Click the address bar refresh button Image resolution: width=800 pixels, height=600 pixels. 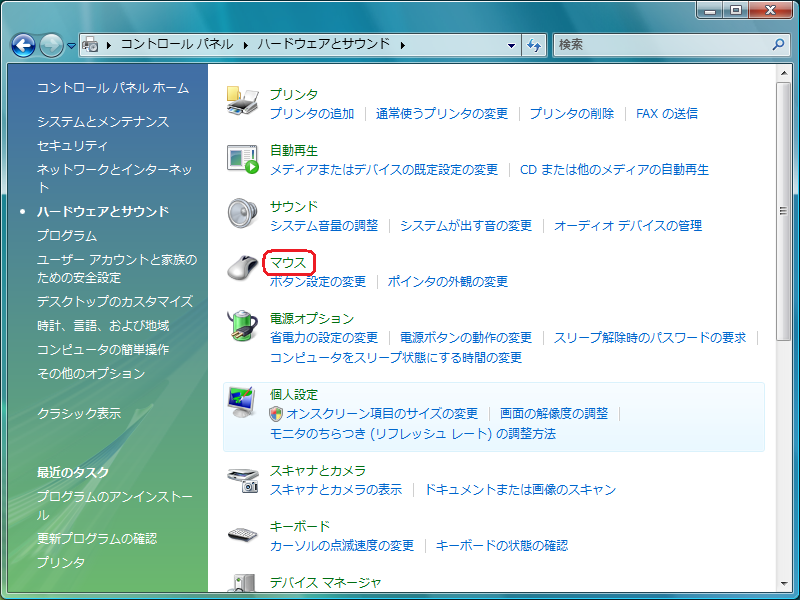[x=534, y=45]
